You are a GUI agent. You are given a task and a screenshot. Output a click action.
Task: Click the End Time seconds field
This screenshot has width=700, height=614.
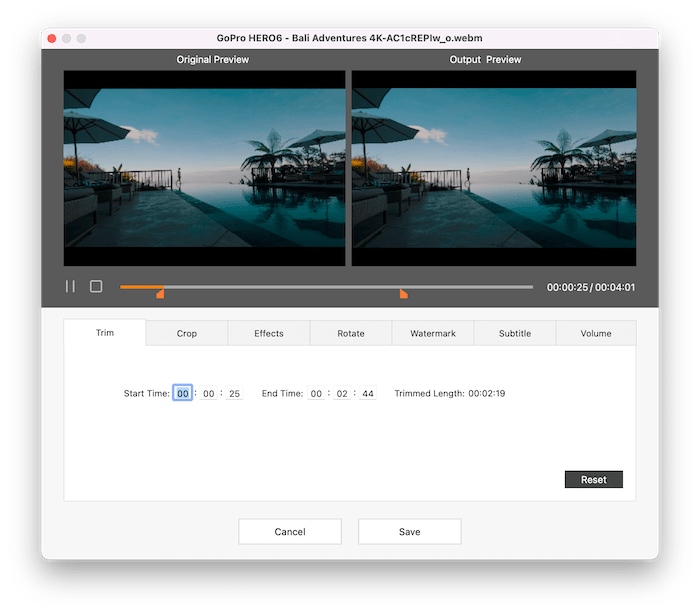pyautogui.click(x=368, y=394)
